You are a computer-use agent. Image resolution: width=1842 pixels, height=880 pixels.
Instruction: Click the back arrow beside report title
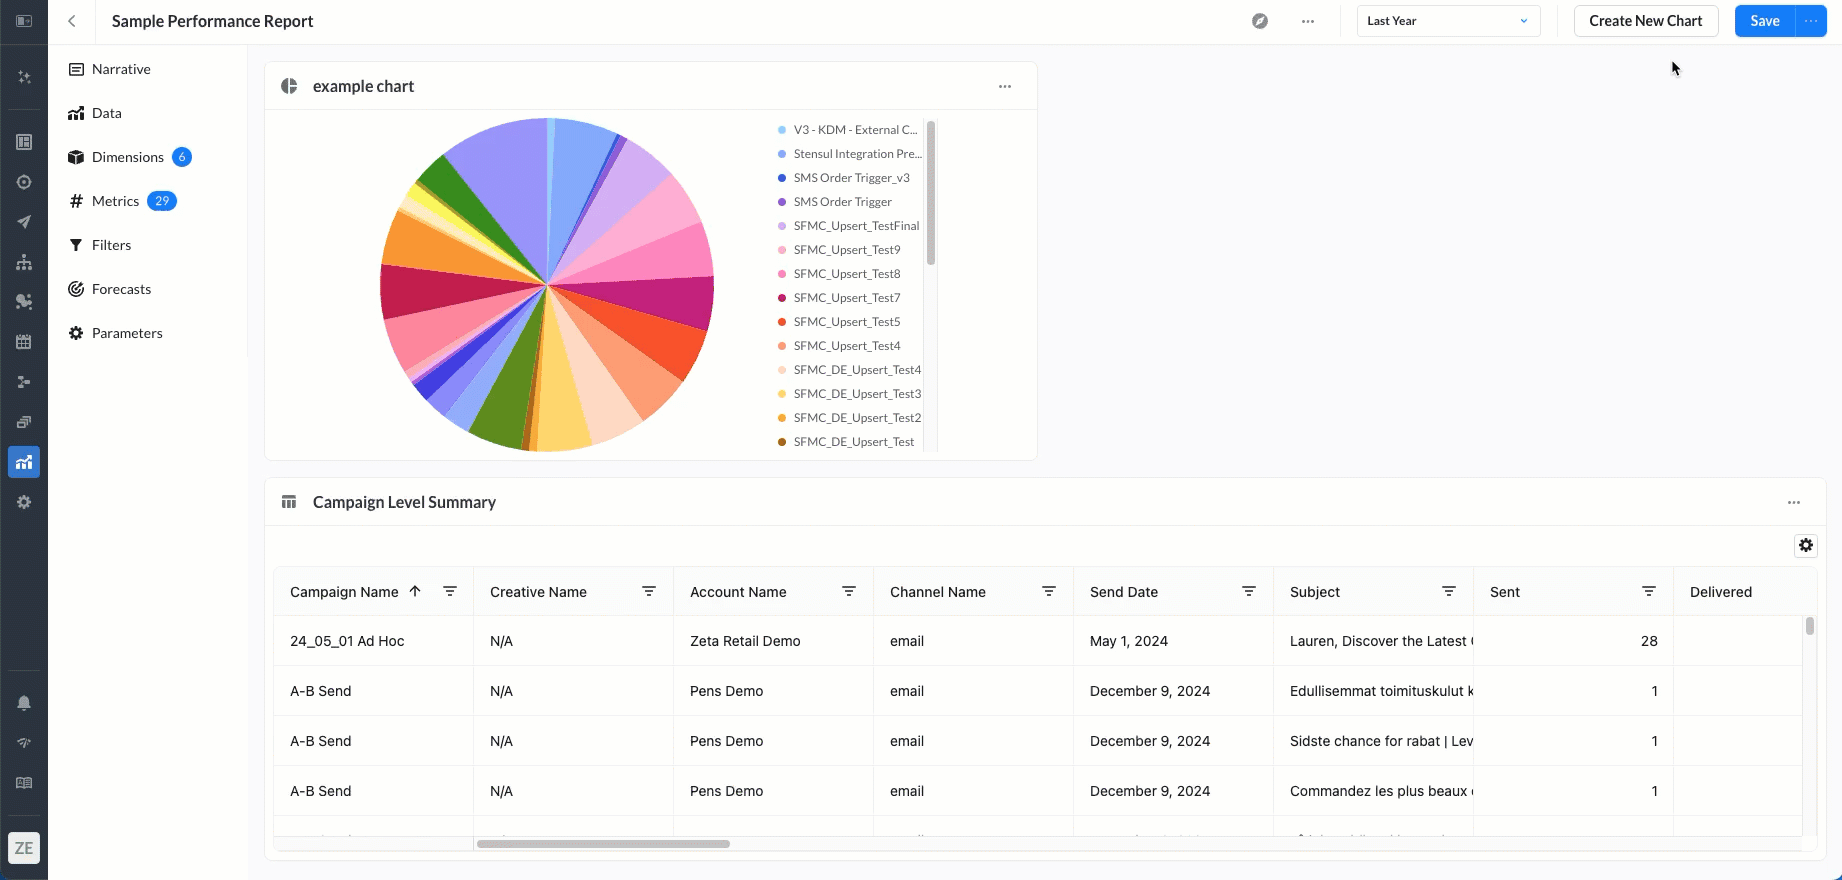pos(72,21)
